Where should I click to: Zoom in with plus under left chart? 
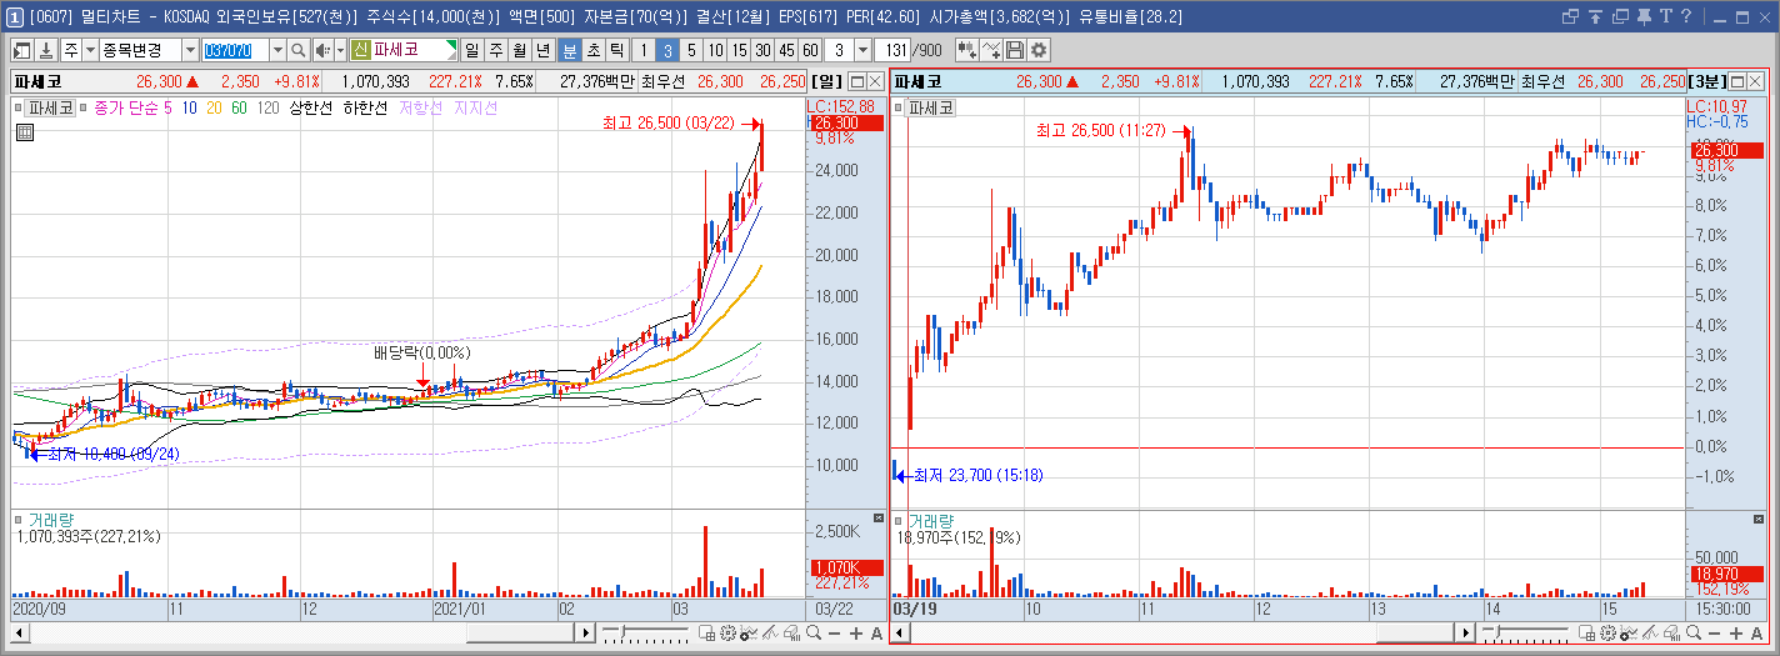coord(856,634)
